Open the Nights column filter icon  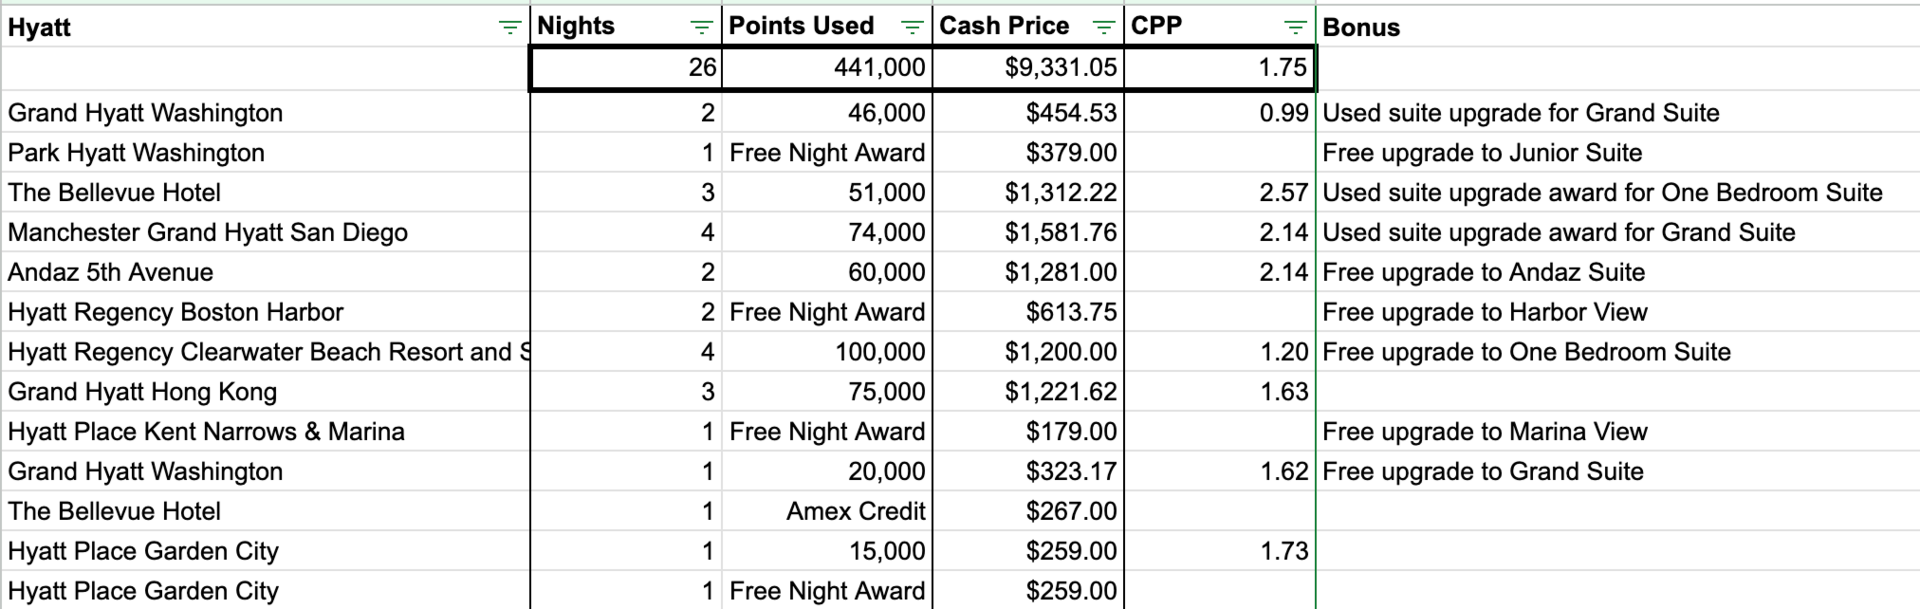(702, 28)
